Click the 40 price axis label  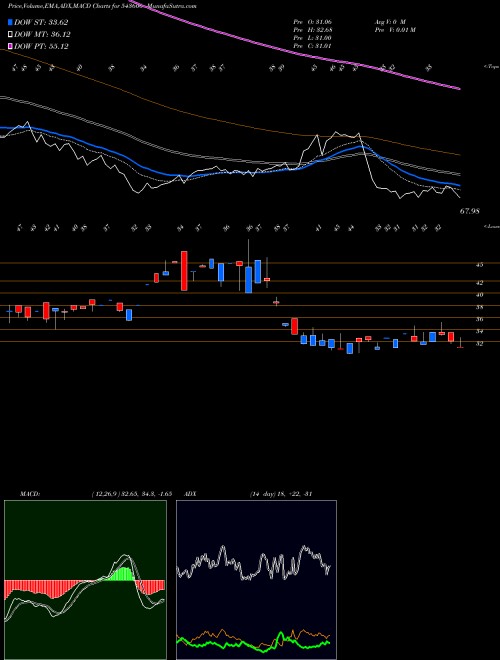pos(479,295)
